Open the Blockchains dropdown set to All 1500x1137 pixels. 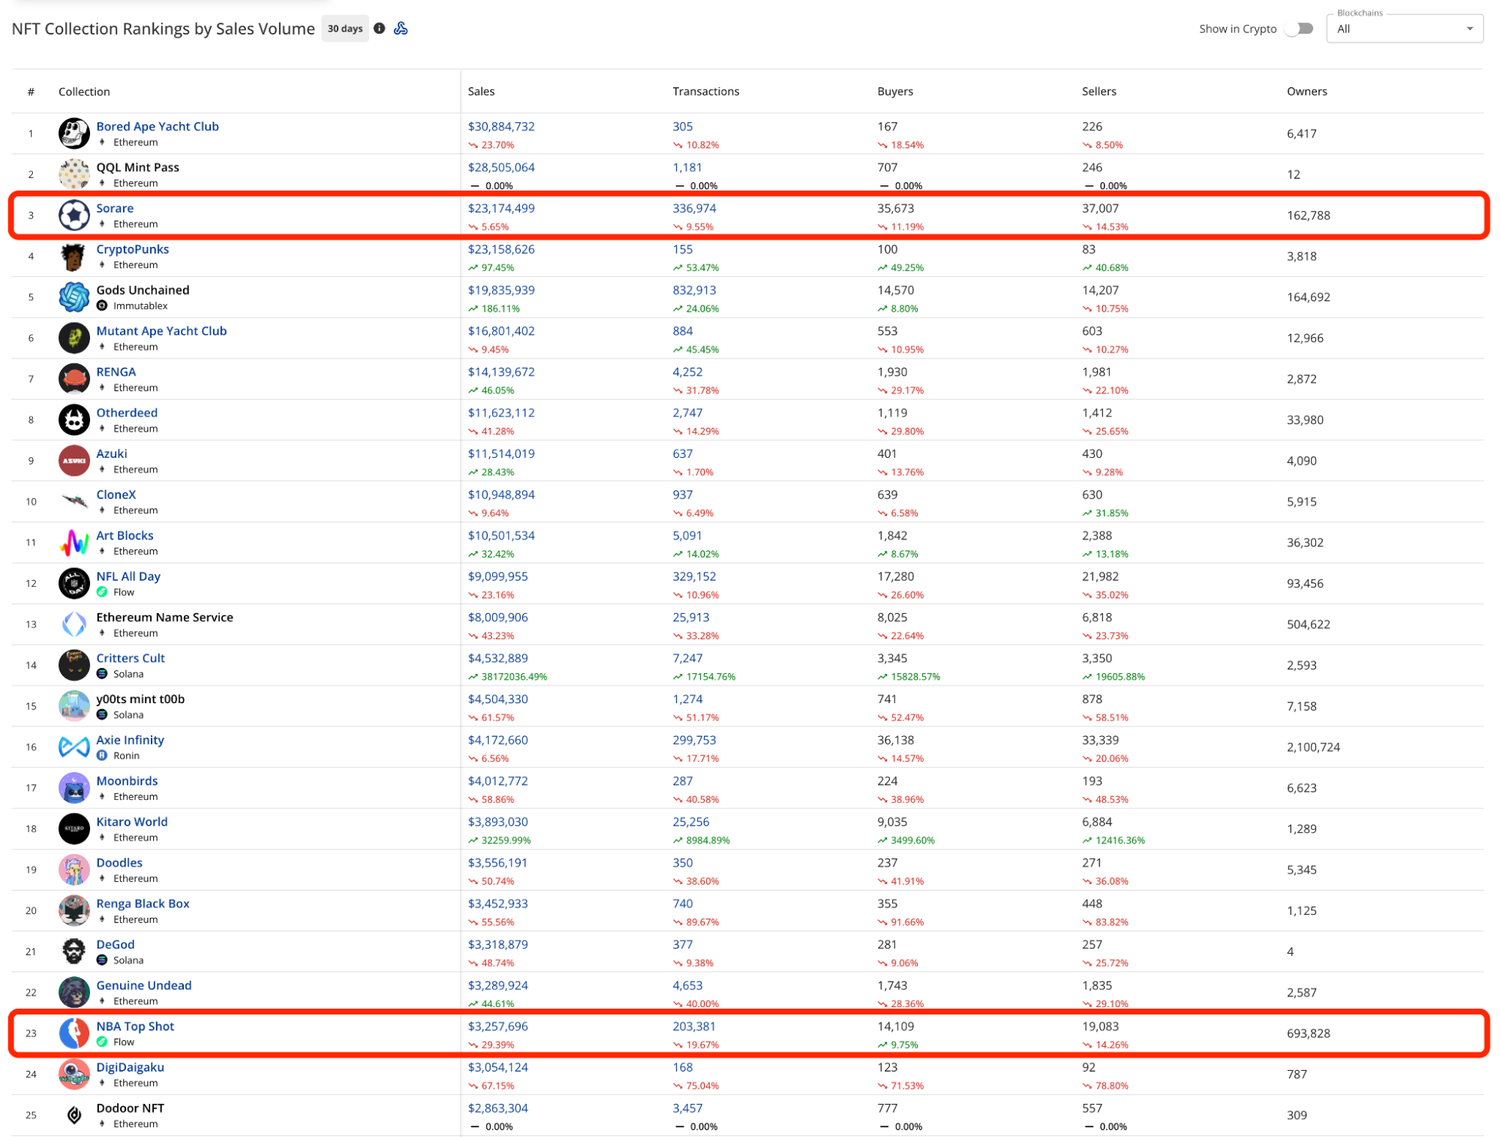pyautogui.click(x=1405, y=29)
